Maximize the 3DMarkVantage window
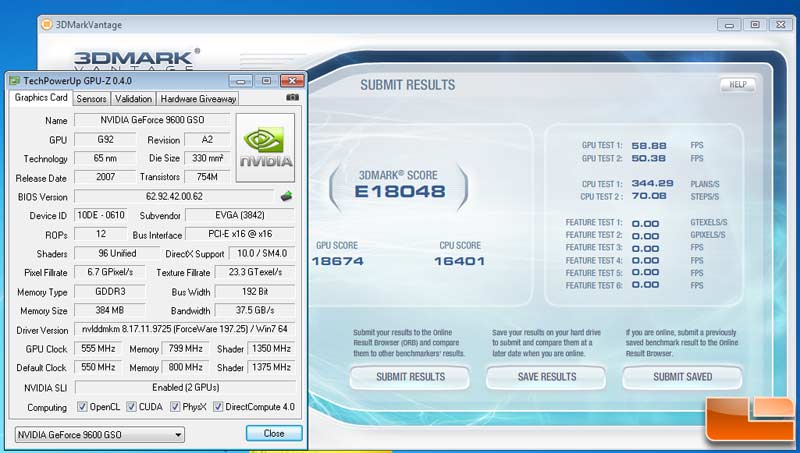Screen dimensions: 800x453 pyautogui.click(x=754, y=26)
